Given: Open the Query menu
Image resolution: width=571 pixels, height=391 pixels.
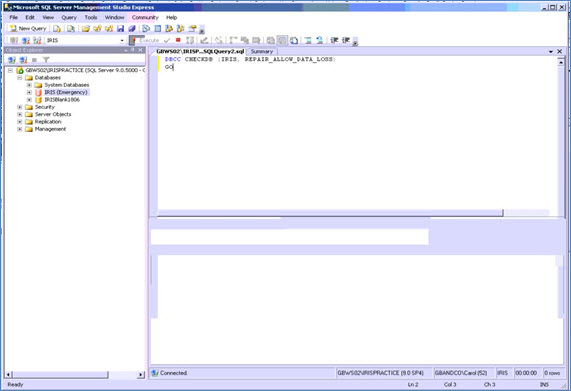Looking at the screenshot, I should [x=69, y=17].
